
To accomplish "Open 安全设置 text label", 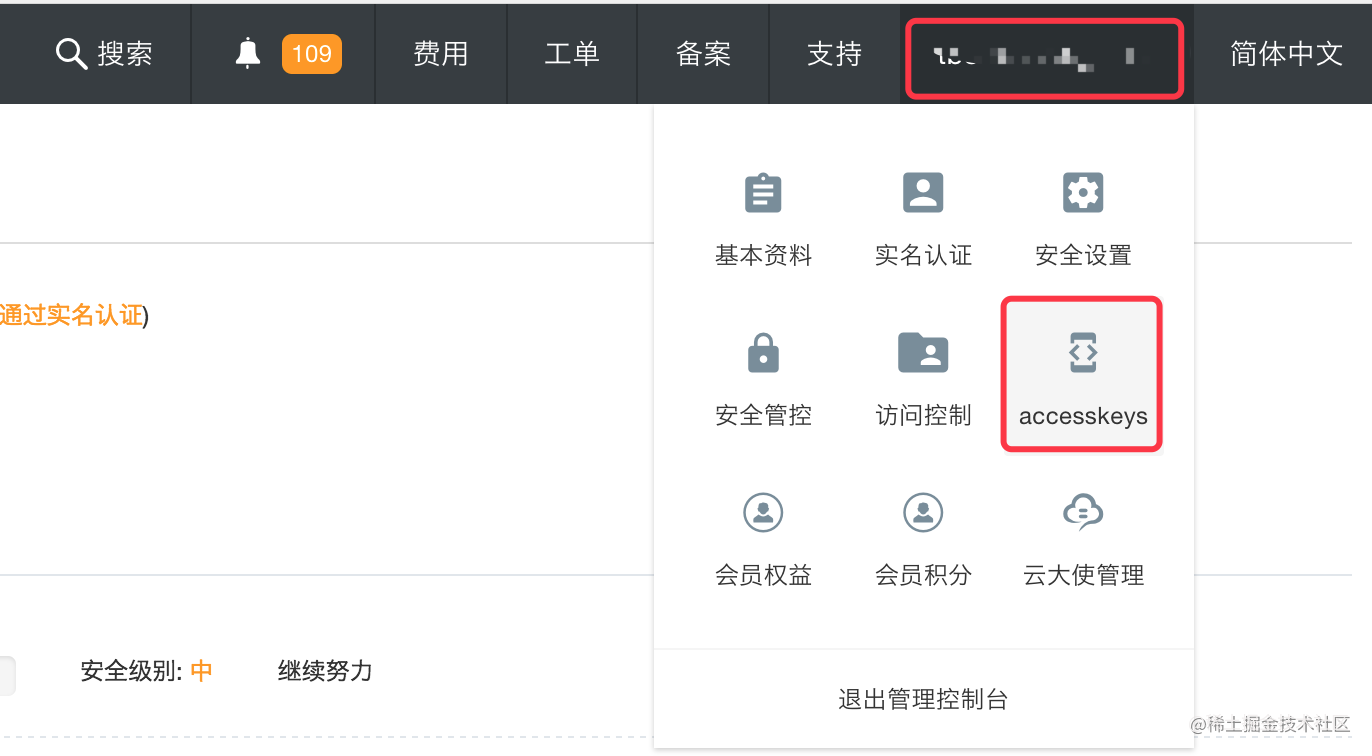I will point(1083,256).
